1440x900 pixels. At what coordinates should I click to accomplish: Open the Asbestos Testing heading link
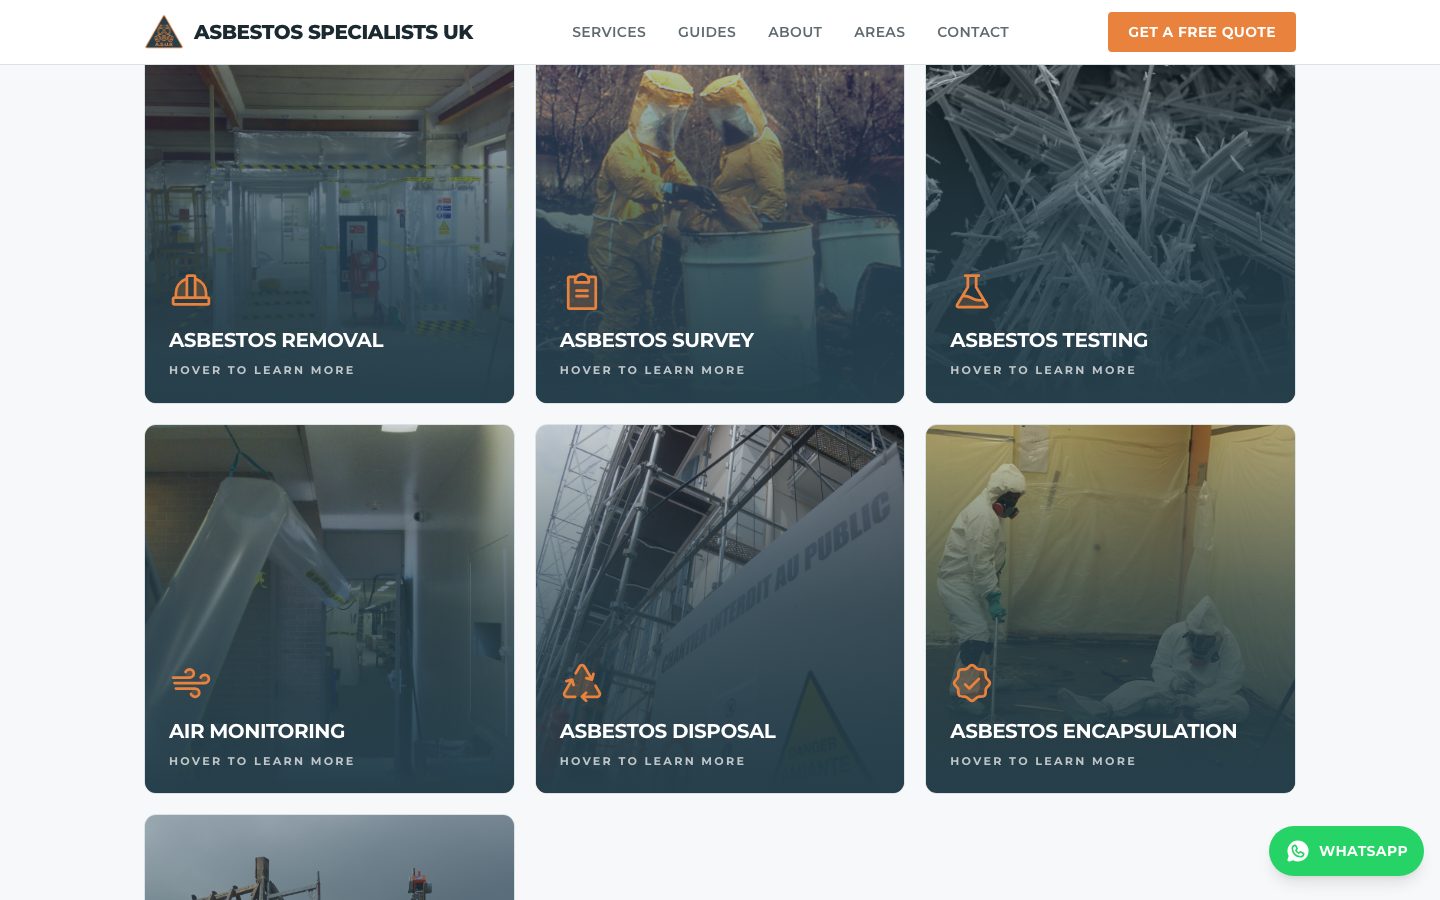(1049, 340)
